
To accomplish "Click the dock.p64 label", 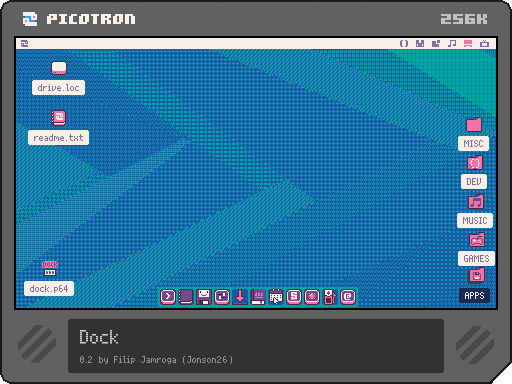I will pos(49,289).
